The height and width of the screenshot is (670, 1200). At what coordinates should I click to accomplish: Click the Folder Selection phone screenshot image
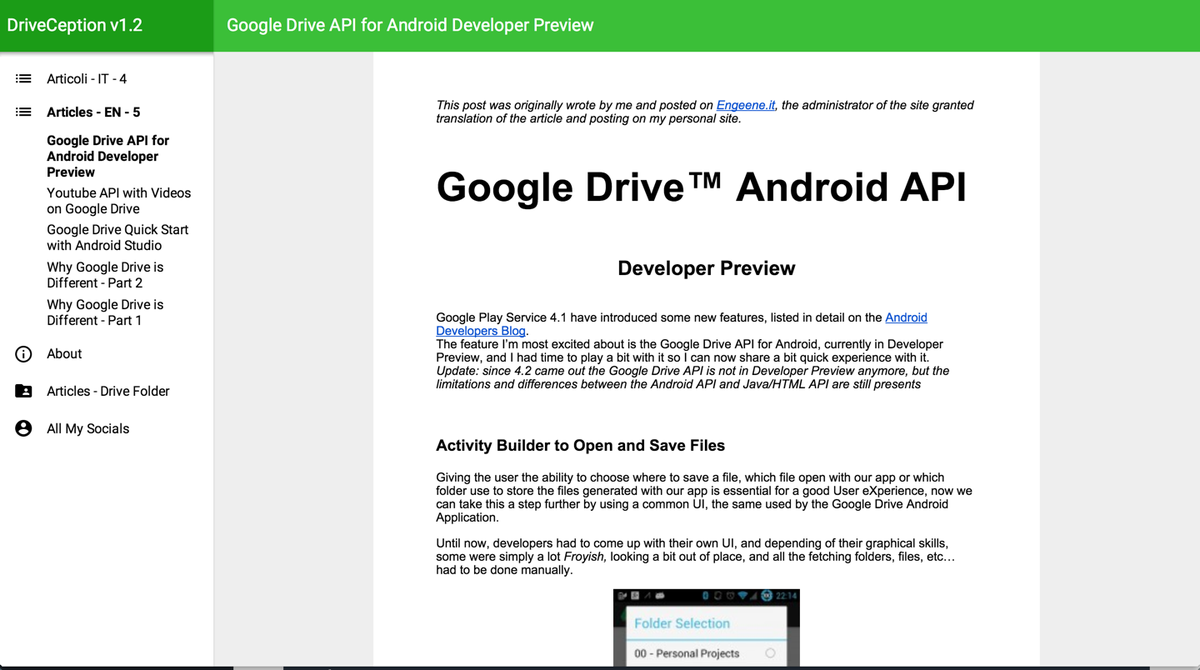pos(706,628)
